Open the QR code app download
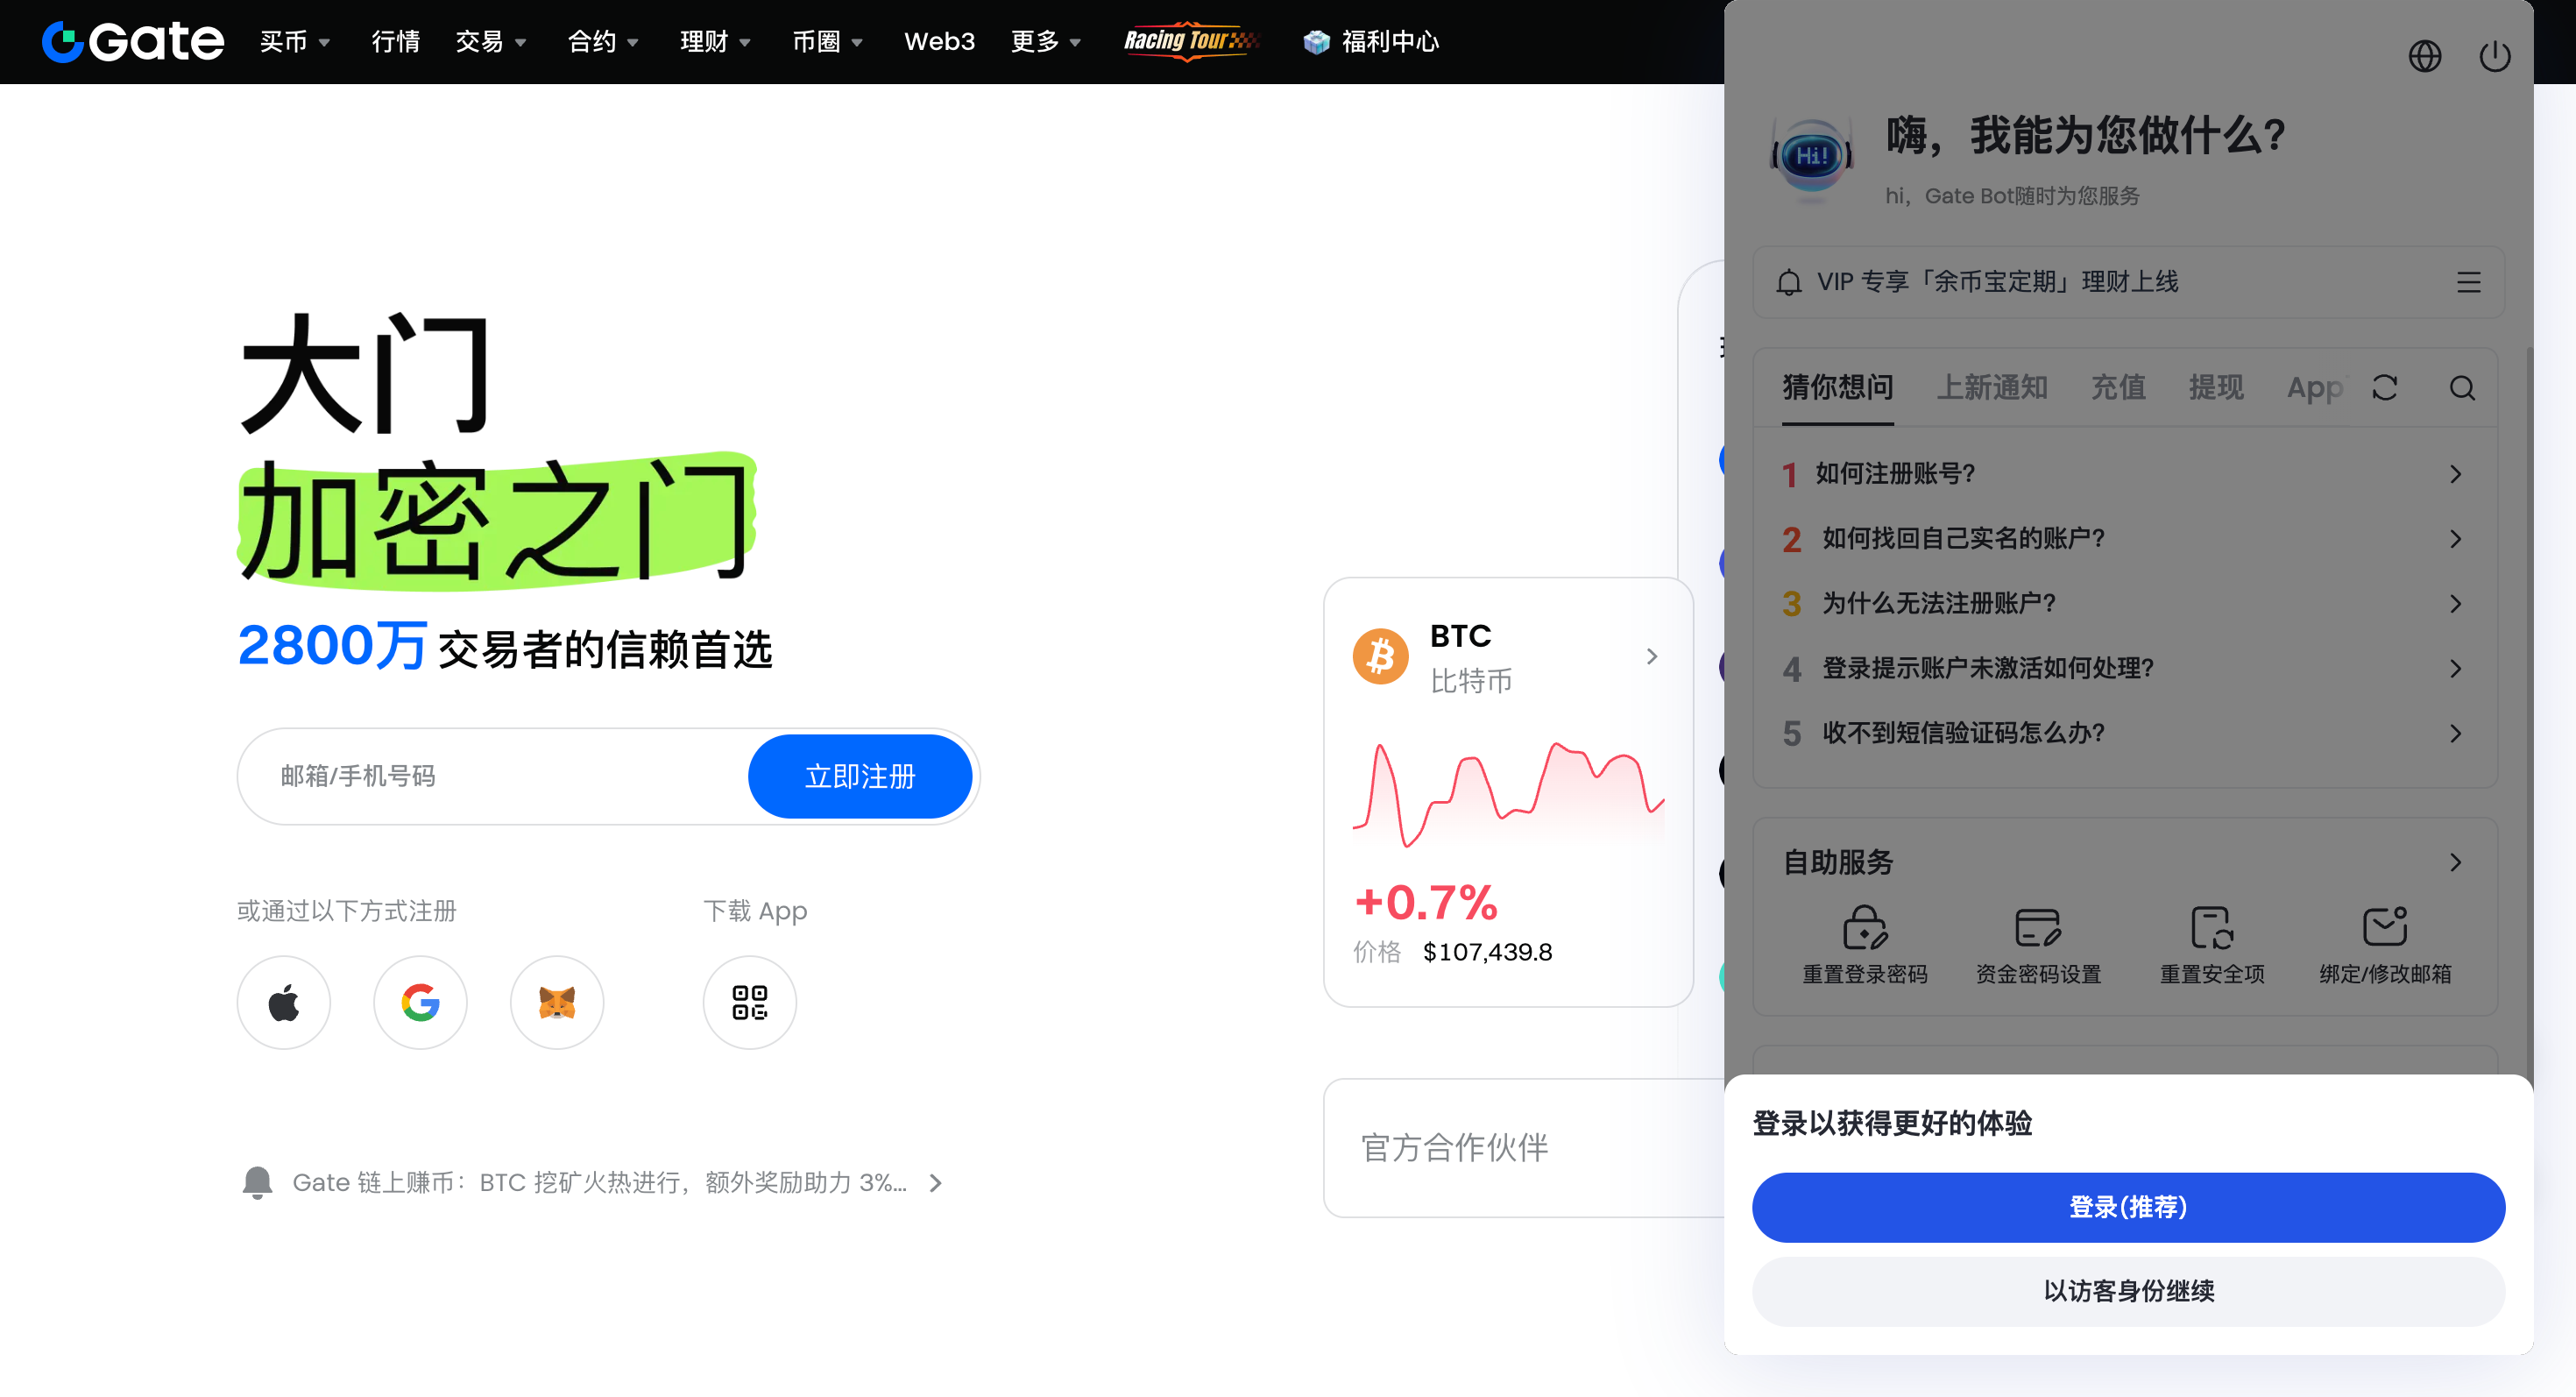Image resolution: width=2576 pixels, height=1397 pixels. pyautogui.click(x=749, y=1002)
